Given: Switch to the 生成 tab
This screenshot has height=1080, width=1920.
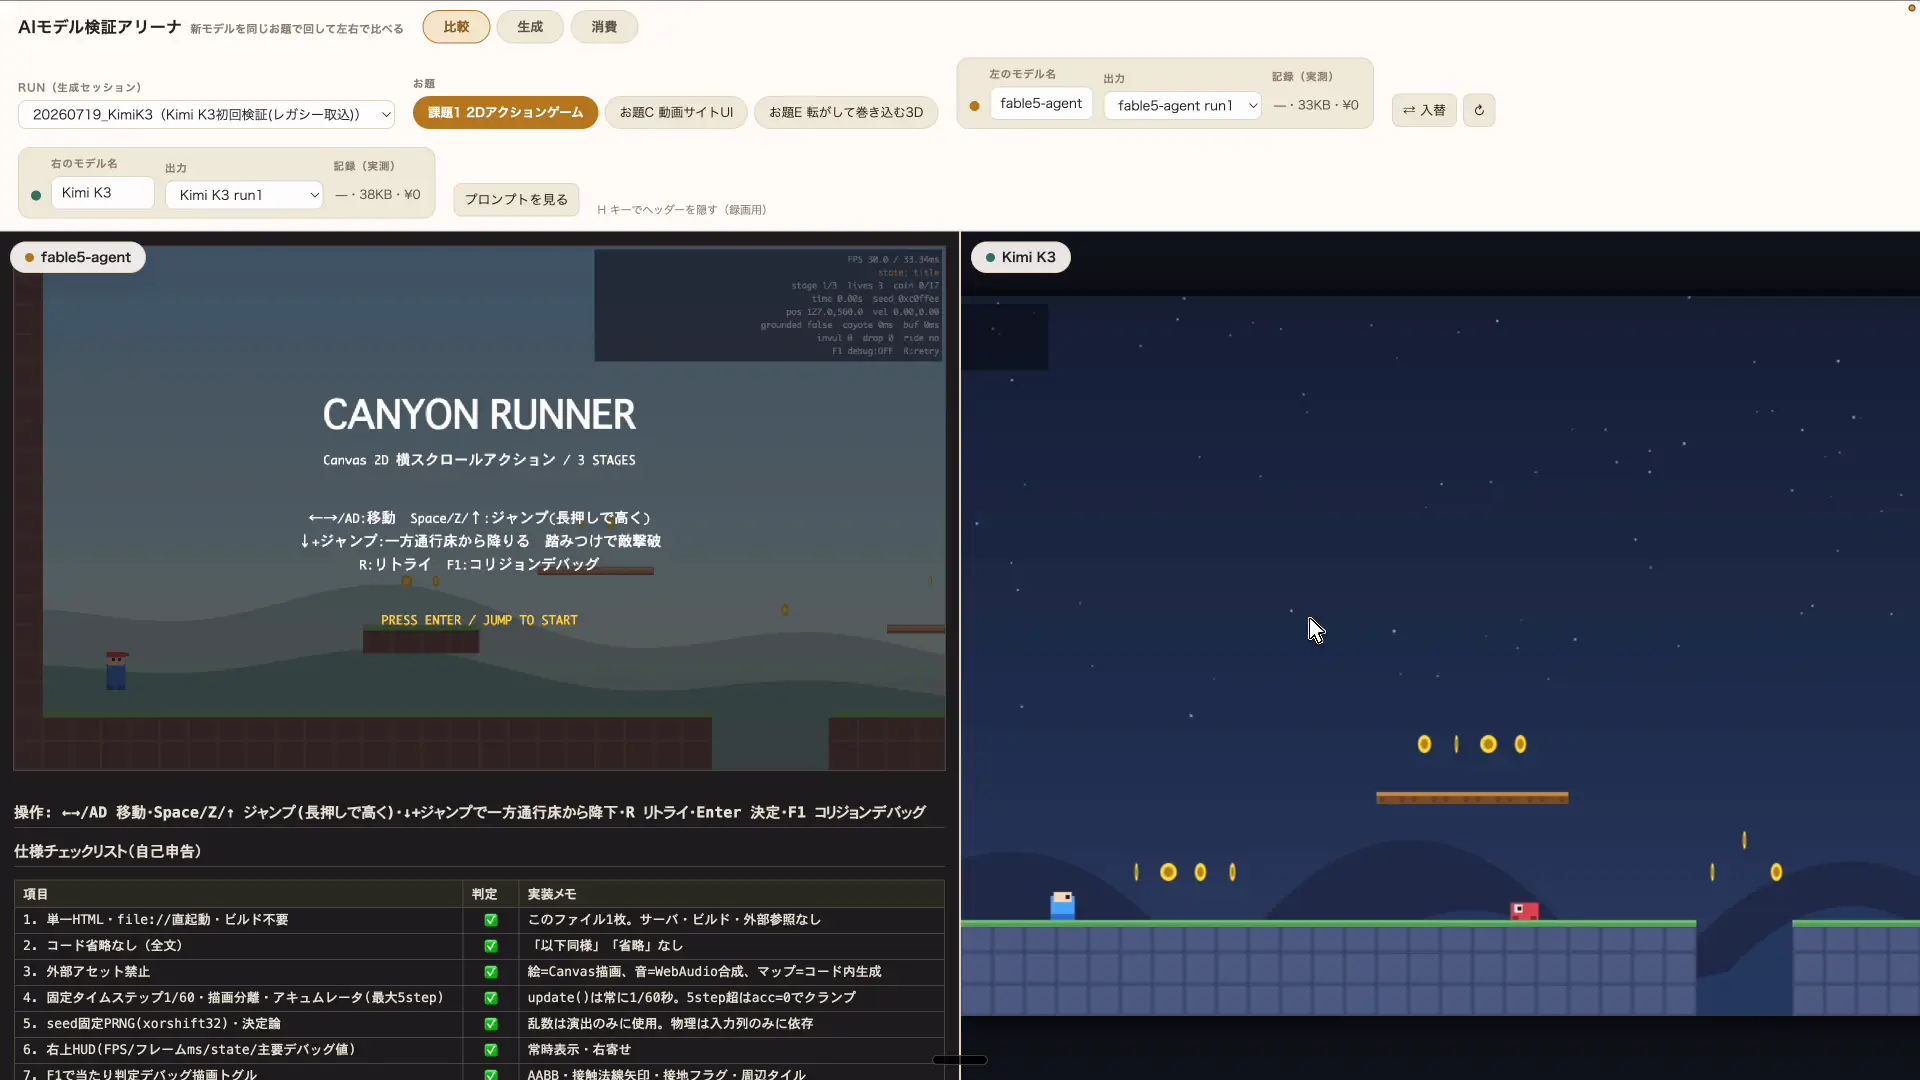Looking at the screenshot, I should pyautogui.click(x=530, y=27).
